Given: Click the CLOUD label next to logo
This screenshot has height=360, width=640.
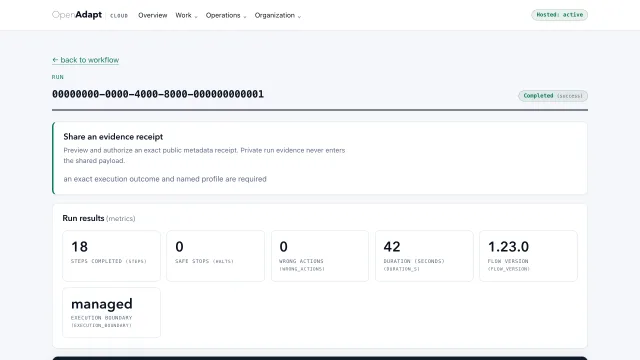Looking at the screenshot, I should coord(119,16).
